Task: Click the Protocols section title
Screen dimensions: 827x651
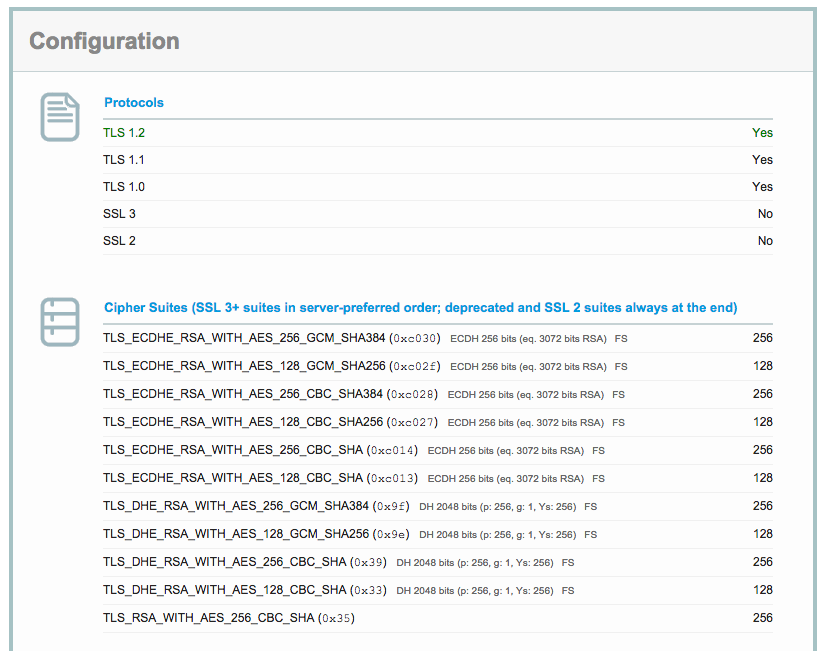Action: tap(134, 102)
